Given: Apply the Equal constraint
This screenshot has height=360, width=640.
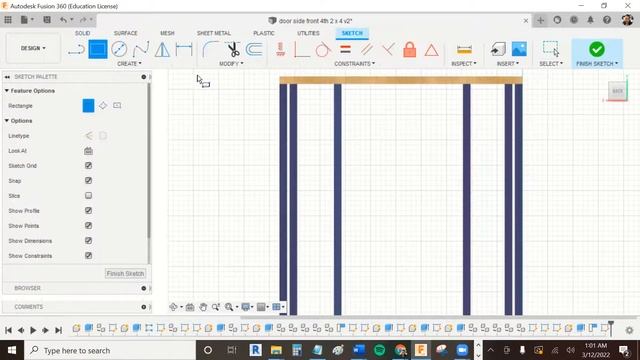Looking at the screenshot, I should tap(345, 50).
